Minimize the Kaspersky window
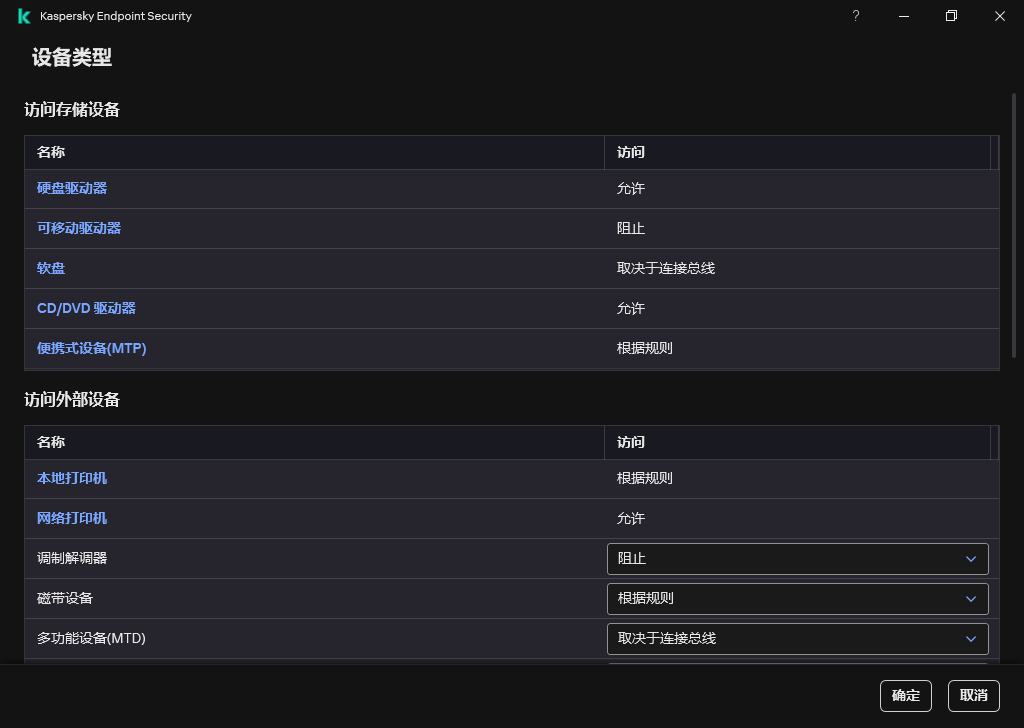The width and height of the screenshot is (1024, 728). click(x=904, y=16)
